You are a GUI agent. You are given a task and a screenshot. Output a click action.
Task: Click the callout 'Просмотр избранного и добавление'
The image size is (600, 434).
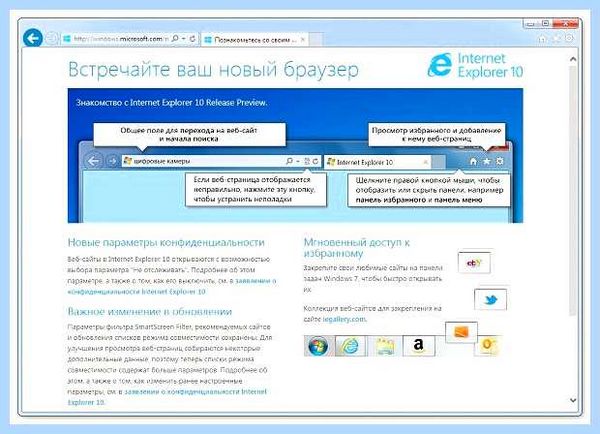[437, 135]
